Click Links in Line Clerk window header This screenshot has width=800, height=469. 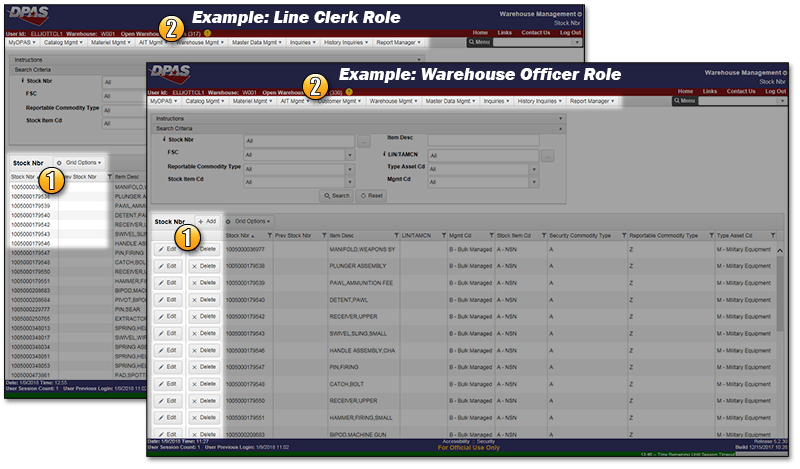click(x=505, y=33)
